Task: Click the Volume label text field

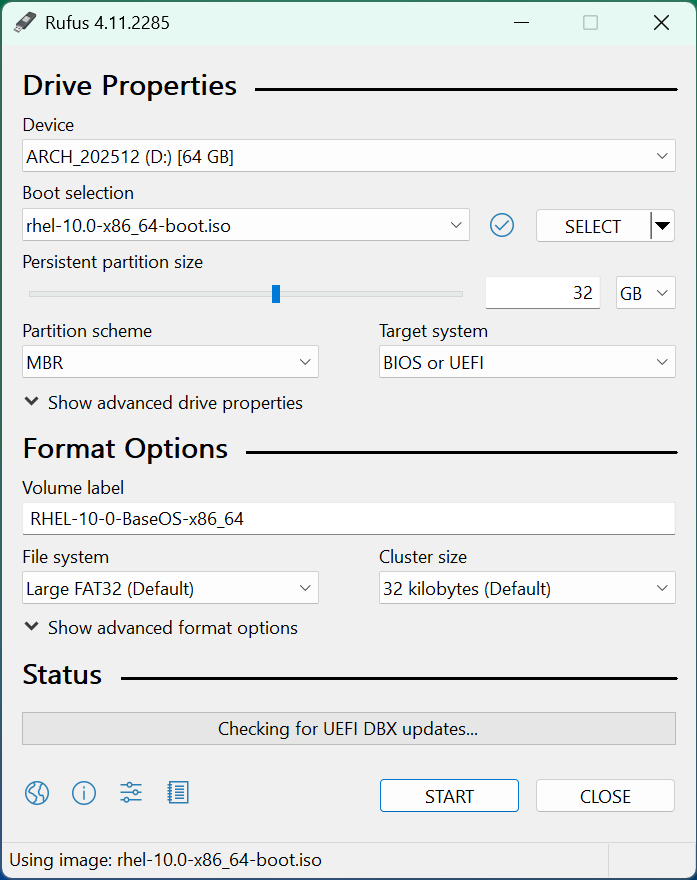Action: [348, 519]
